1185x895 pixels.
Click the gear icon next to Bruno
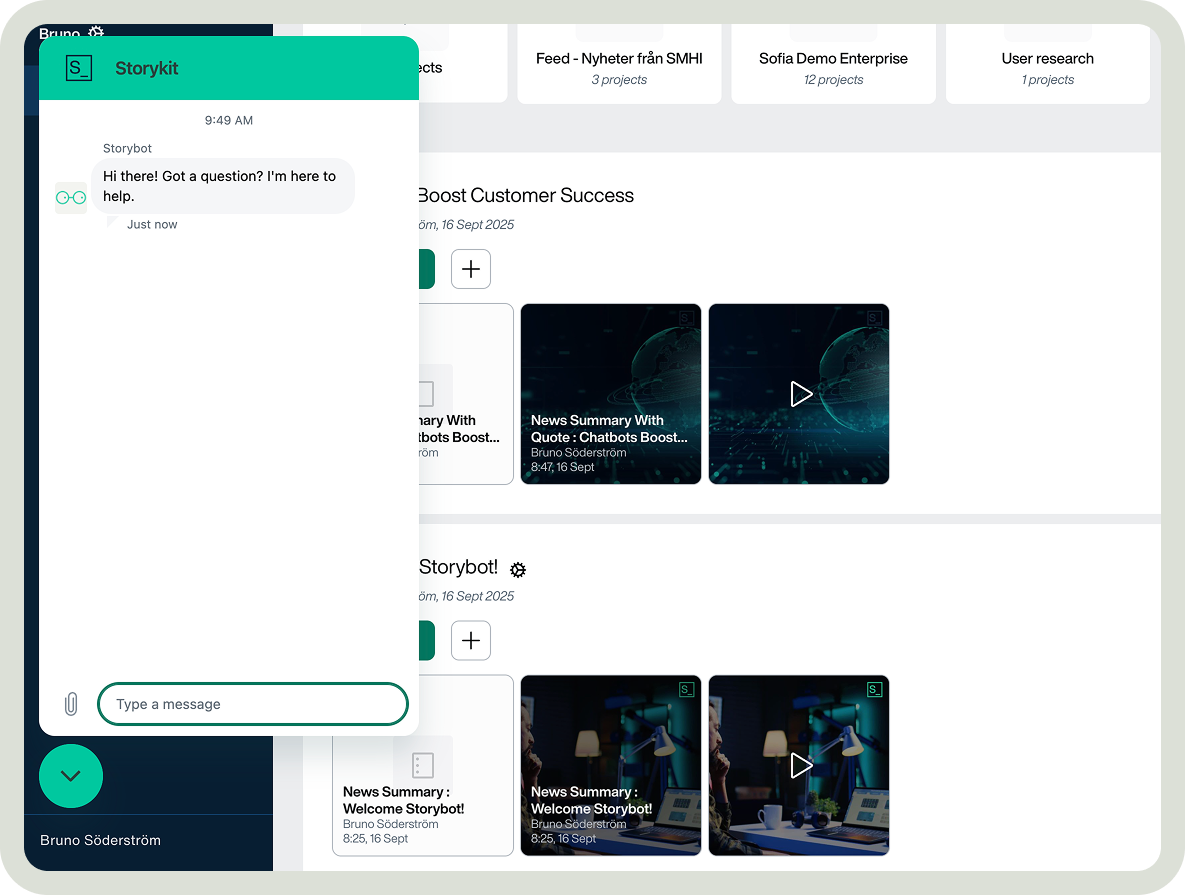click(x=95, y=33)
